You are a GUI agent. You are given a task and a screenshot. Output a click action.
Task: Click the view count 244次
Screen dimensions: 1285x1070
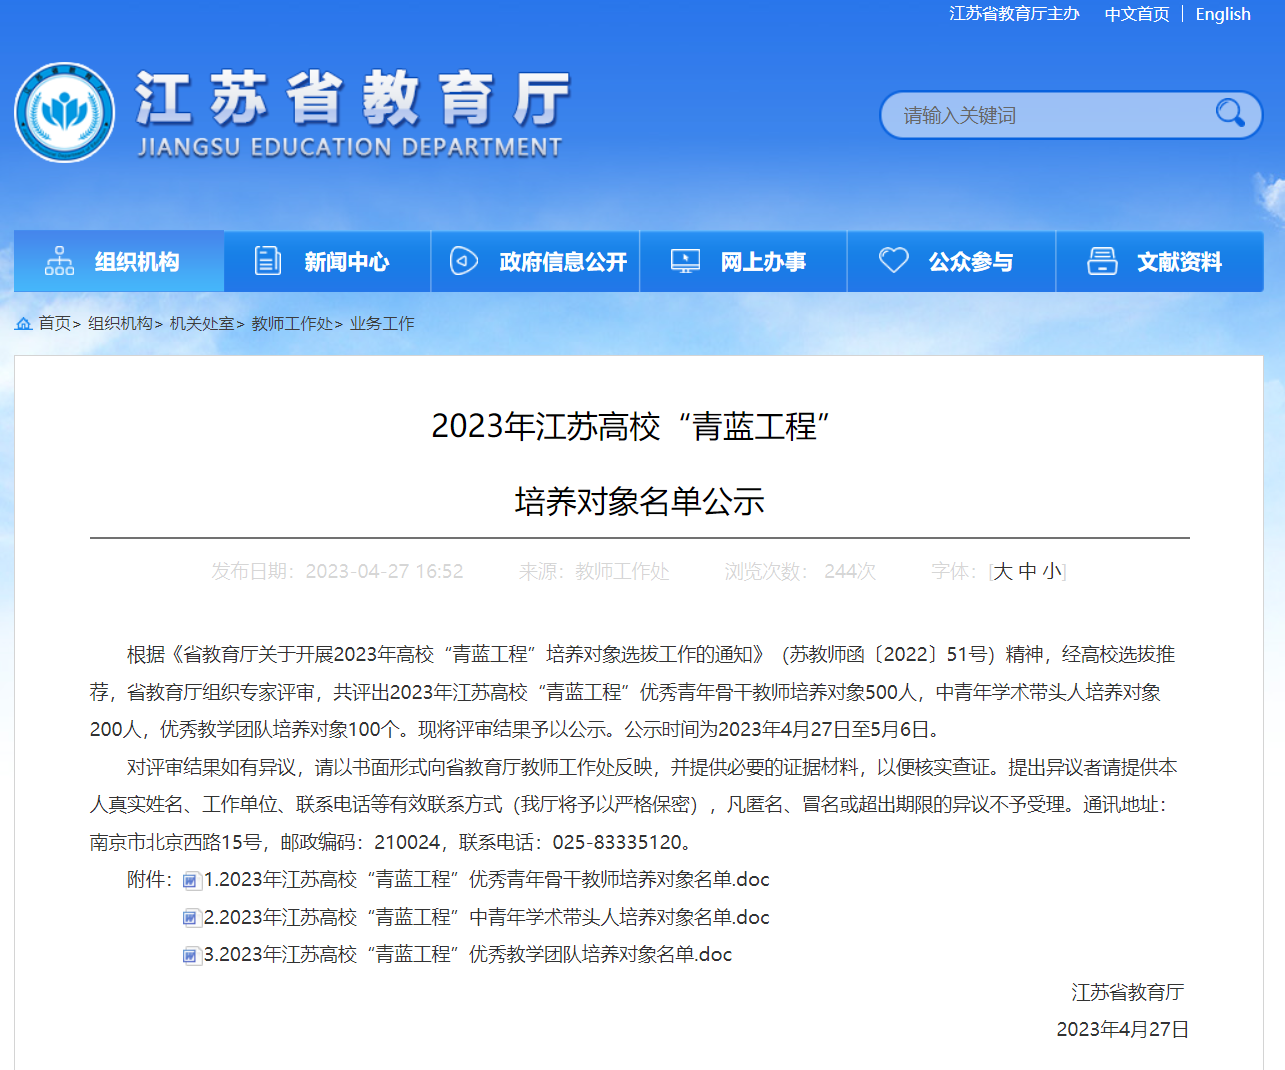(x=850, y=571)
